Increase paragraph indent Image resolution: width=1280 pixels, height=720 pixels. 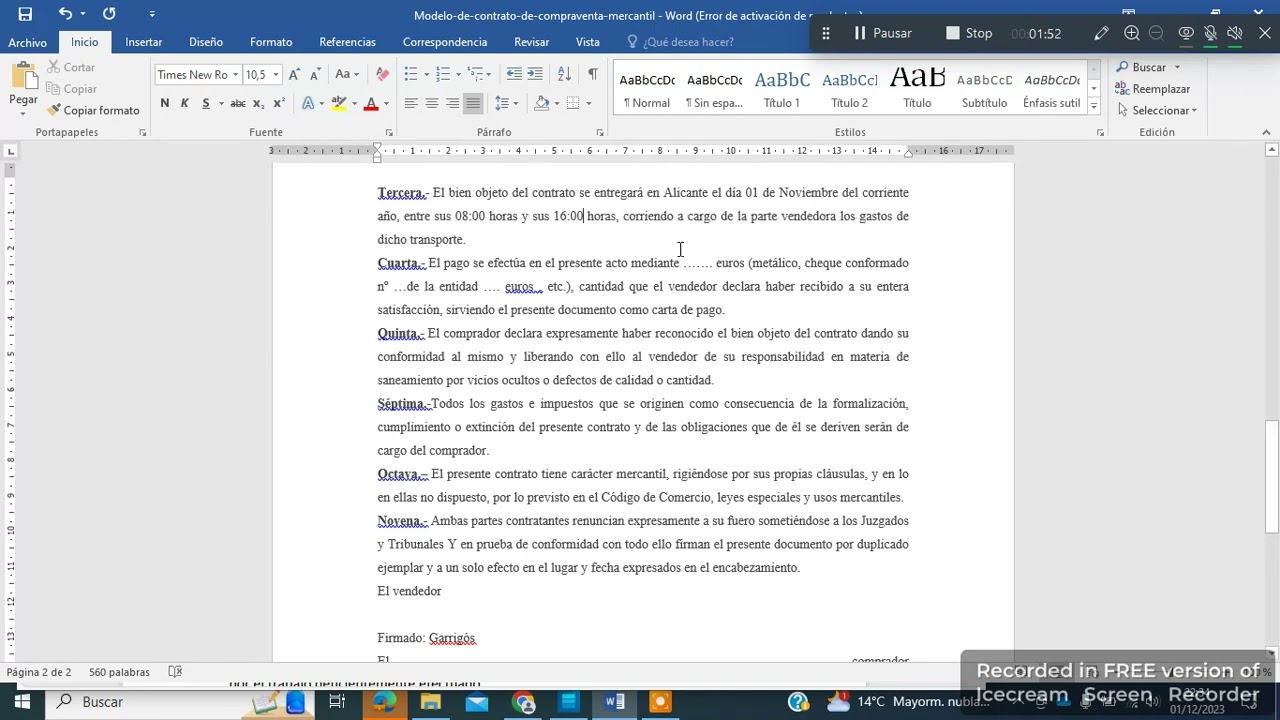tap(535, 75)
